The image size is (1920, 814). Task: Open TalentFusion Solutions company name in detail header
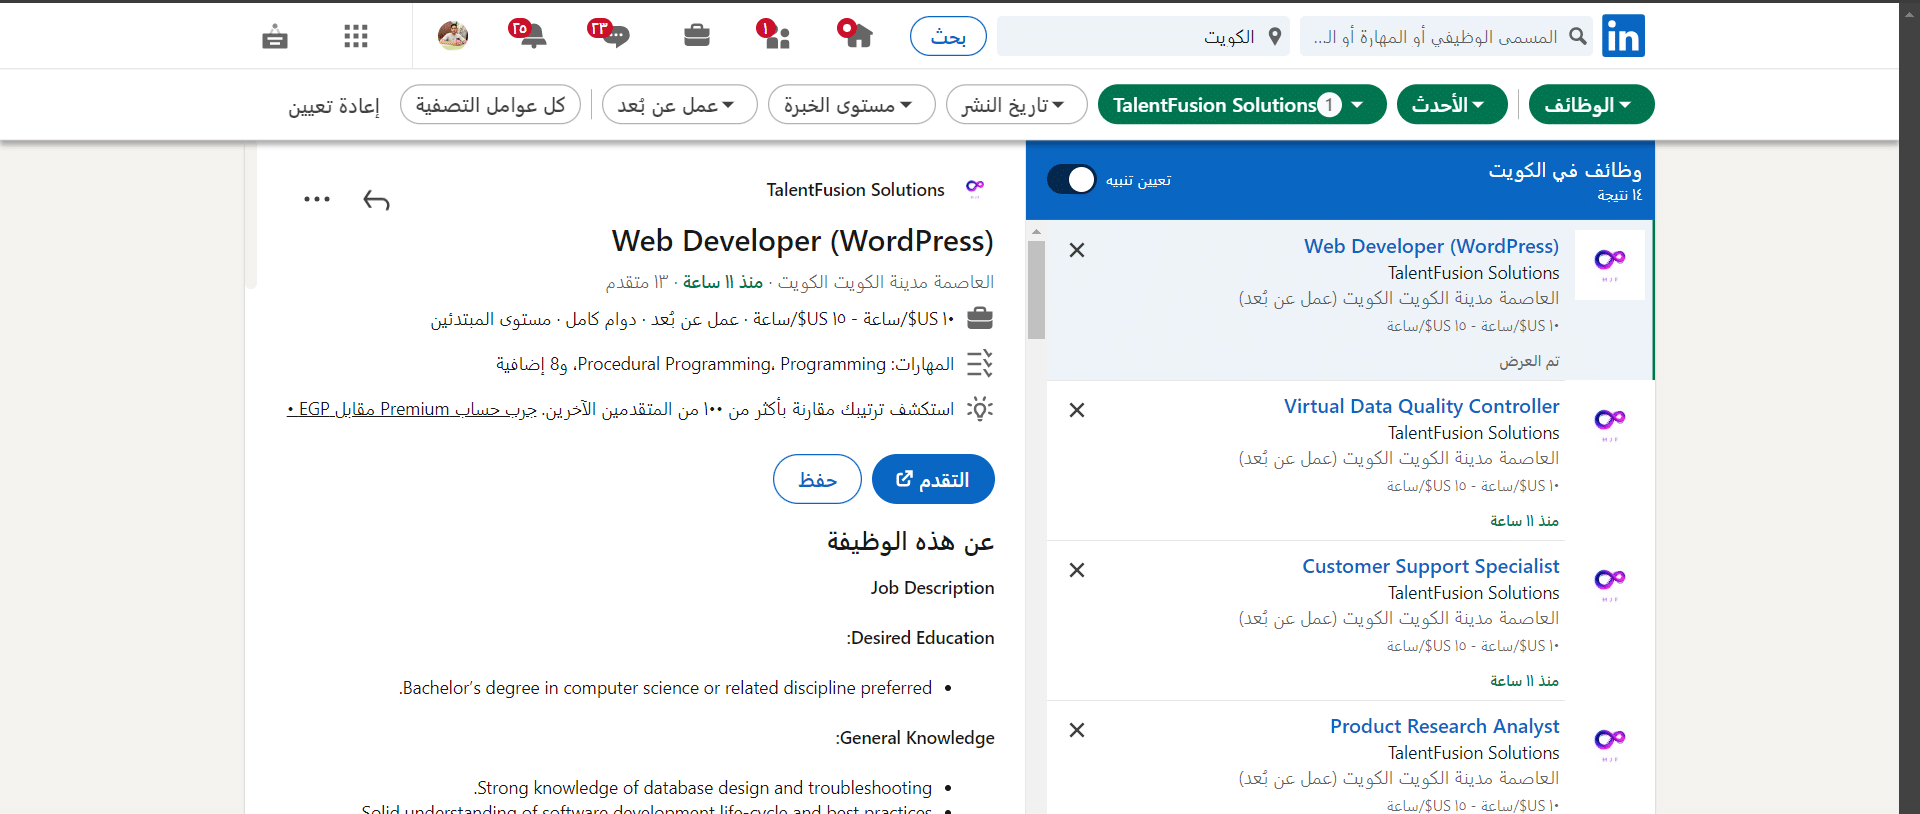[x=855, y=189]
